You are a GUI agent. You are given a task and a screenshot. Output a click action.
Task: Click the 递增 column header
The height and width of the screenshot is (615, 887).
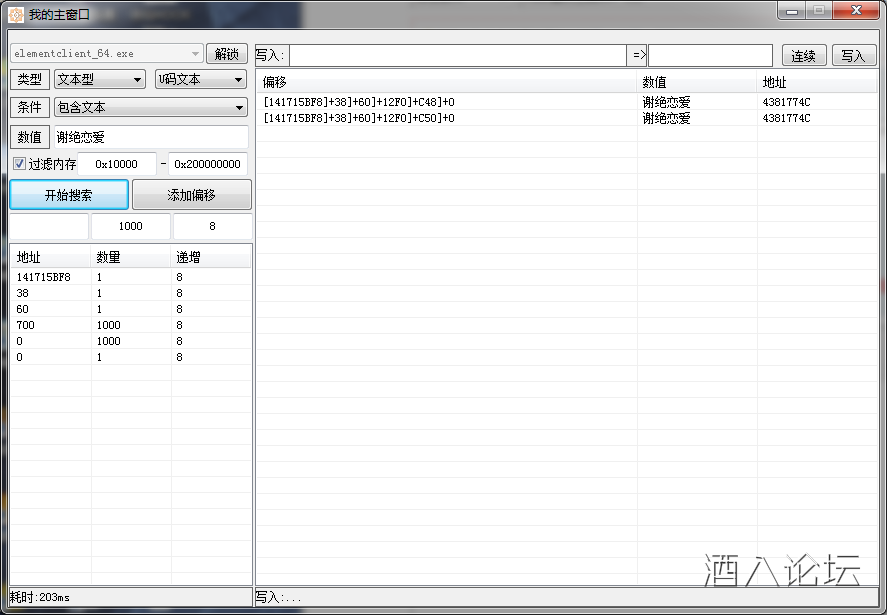[x=210, y=258]
